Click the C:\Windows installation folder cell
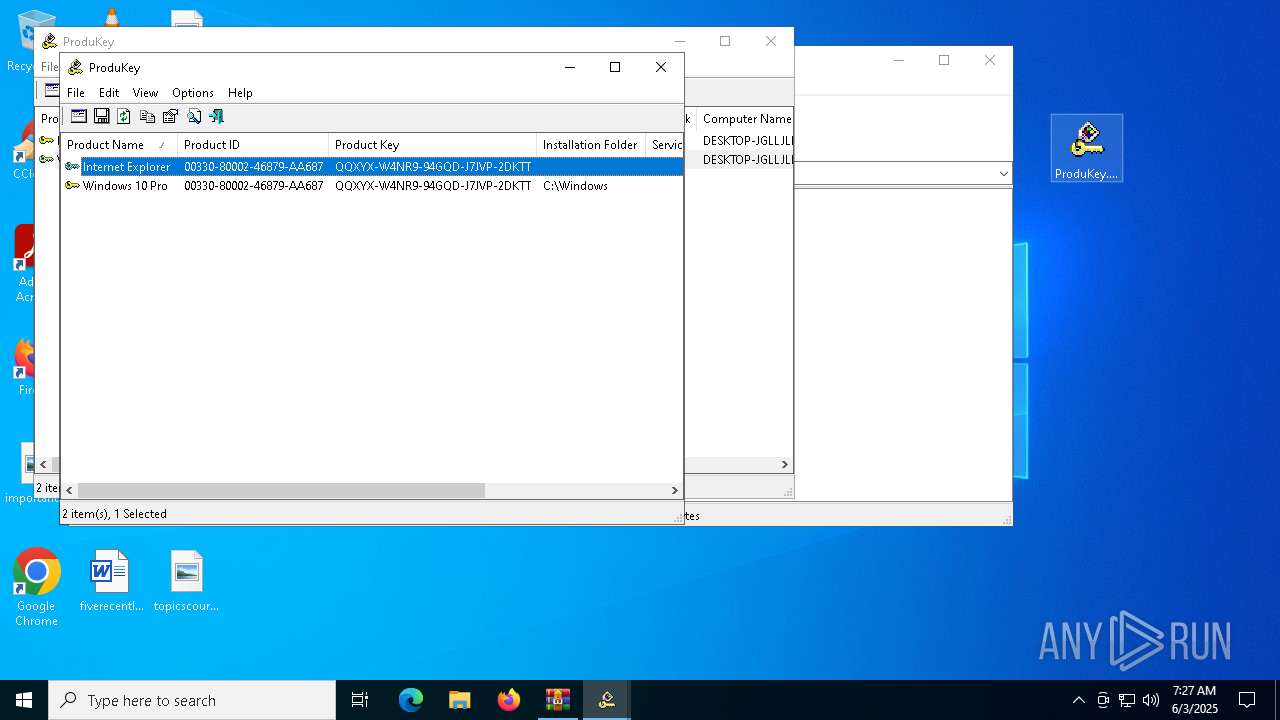The width and height of the screenshot is (1280, 720). point(575,186)
